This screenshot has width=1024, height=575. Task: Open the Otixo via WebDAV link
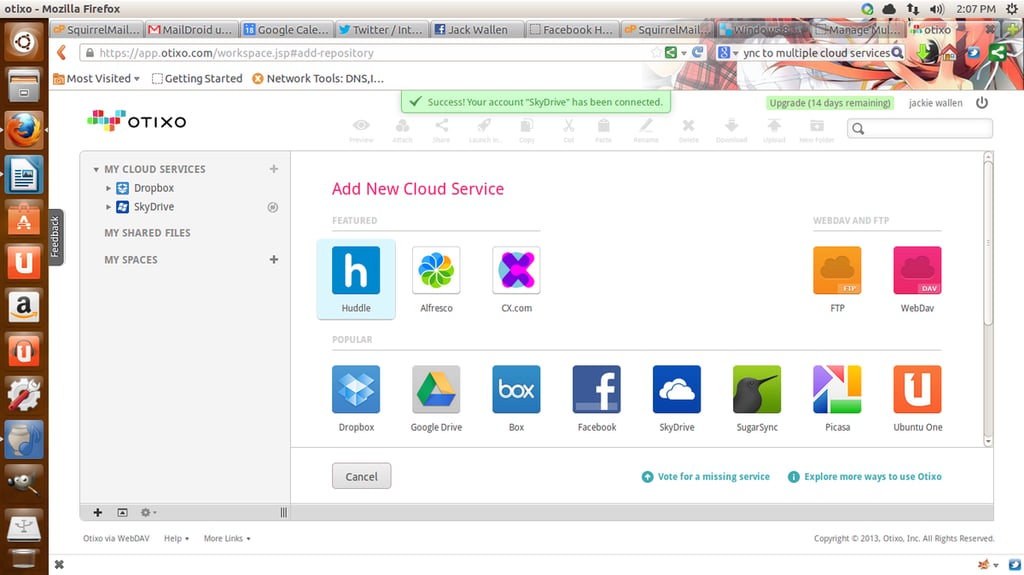point(116,538)
